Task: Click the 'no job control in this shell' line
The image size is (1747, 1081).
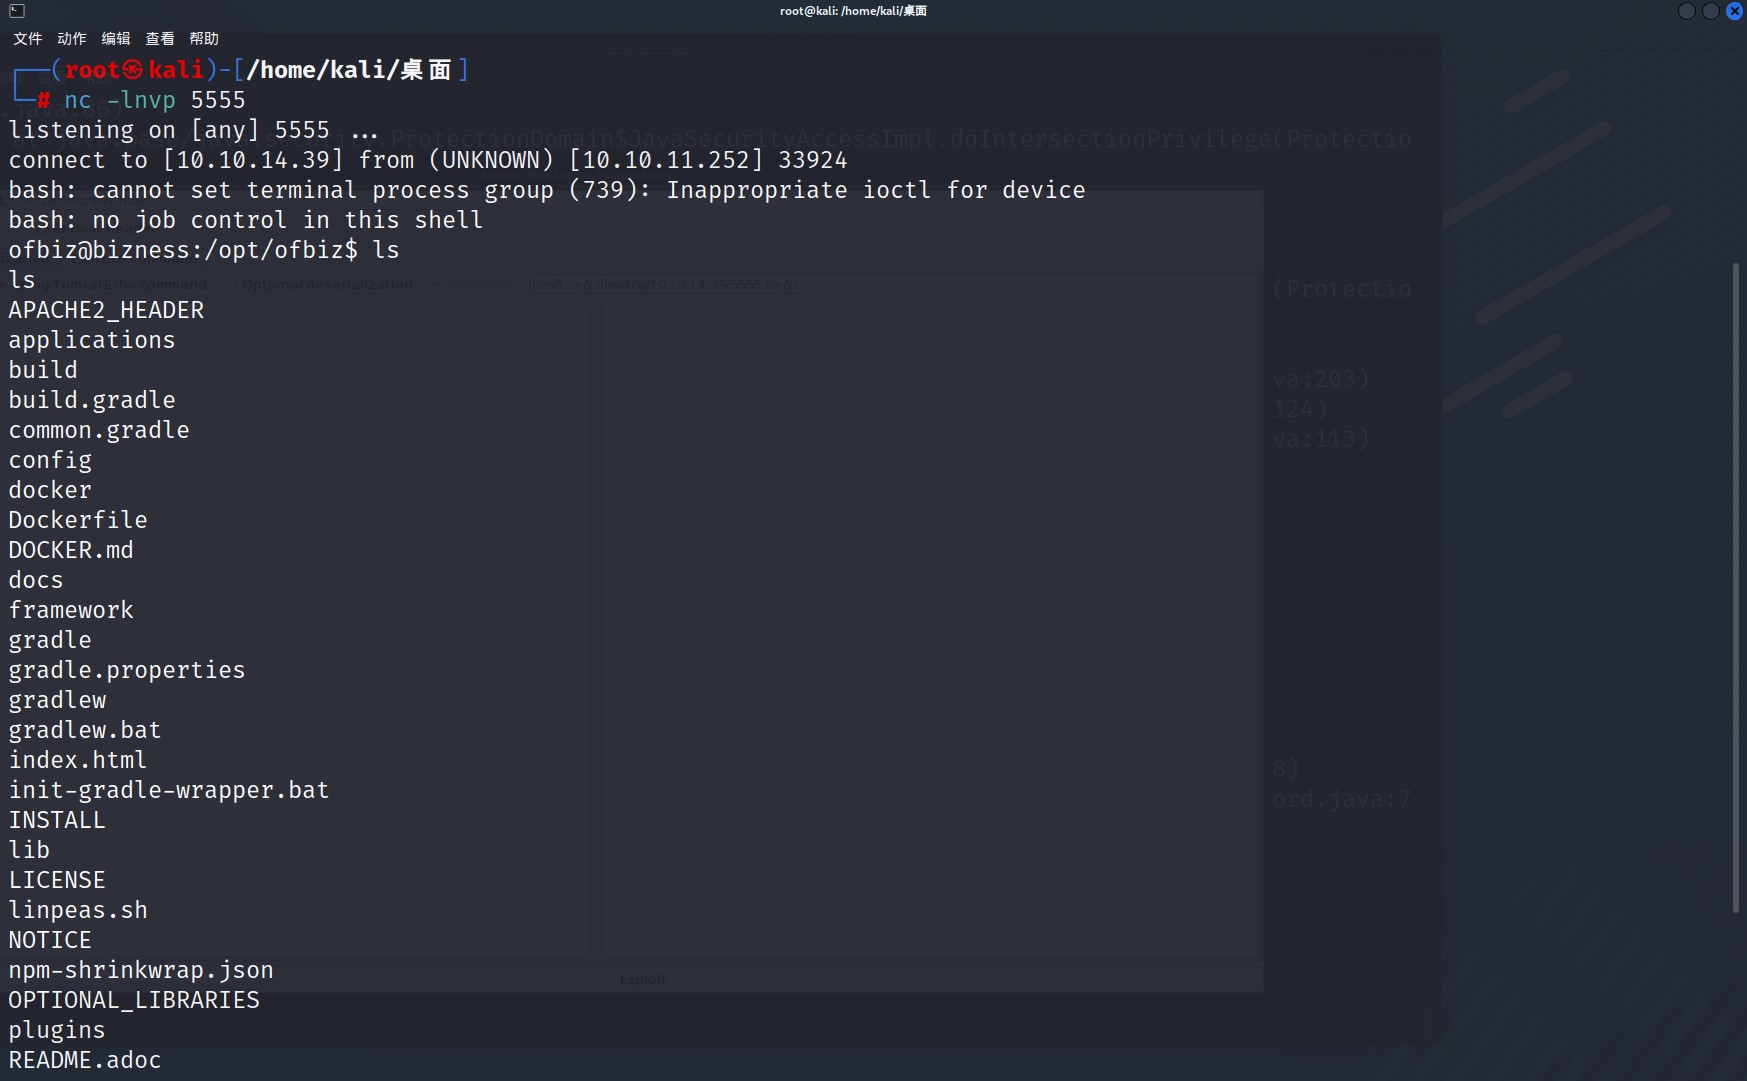Action: coord(246,220)
